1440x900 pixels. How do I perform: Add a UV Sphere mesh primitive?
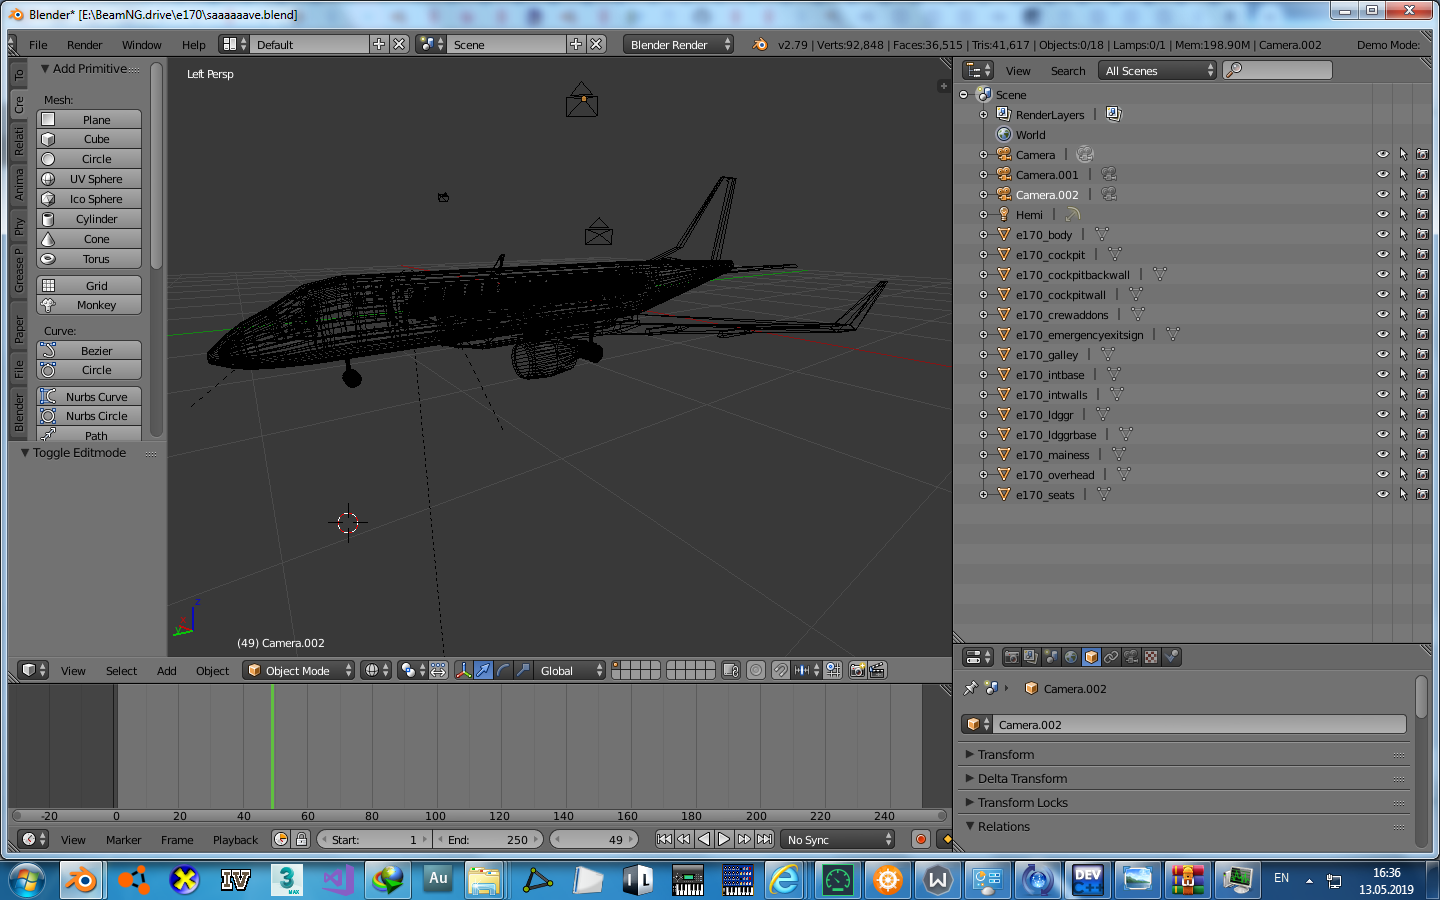(96, 179)
